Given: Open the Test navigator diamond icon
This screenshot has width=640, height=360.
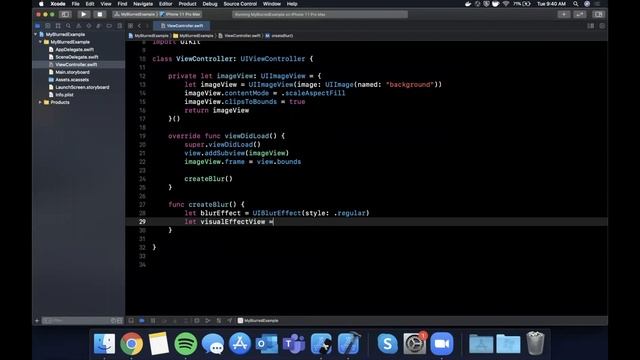Looking at the screenshot, I should point(89,26).
